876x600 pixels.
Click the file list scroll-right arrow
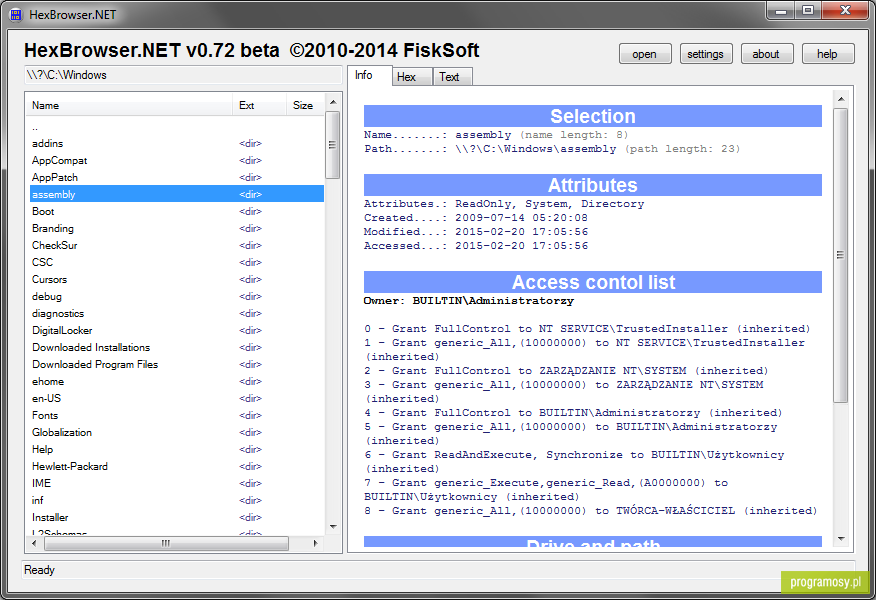316,543
